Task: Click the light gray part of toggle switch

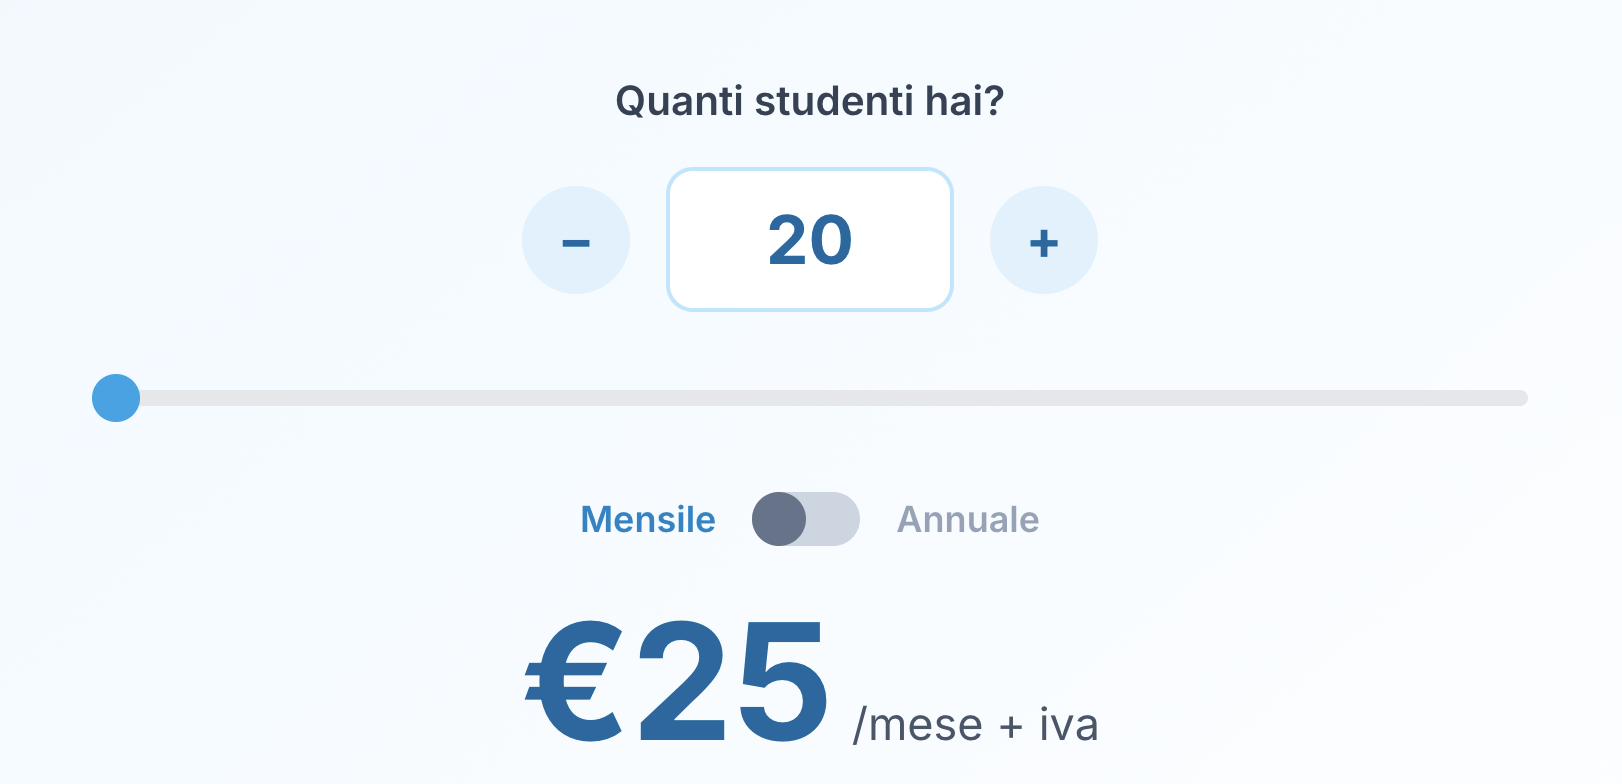Action: tap(835, 519)
